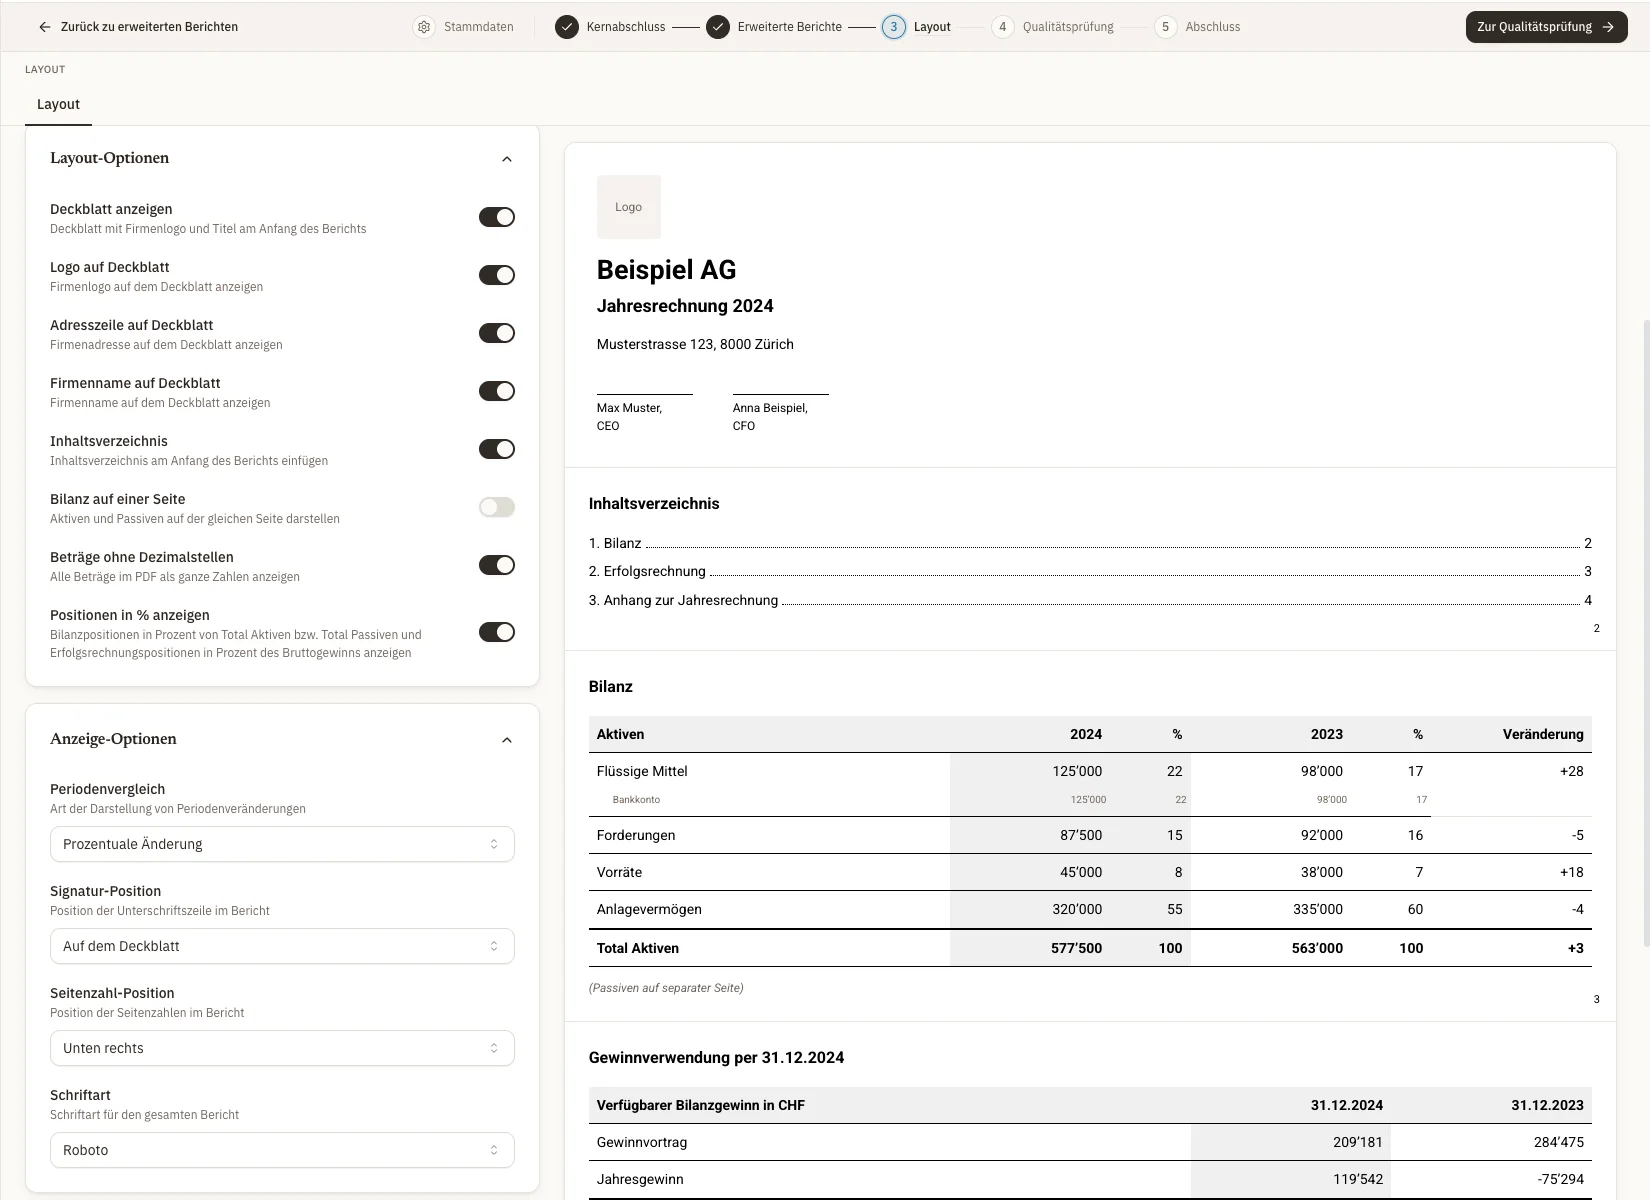The height and width of the screenshot is (1200, 1650).
Task: Disable Deckblatt anzeigen toggle
Action: tap(497, 217)
